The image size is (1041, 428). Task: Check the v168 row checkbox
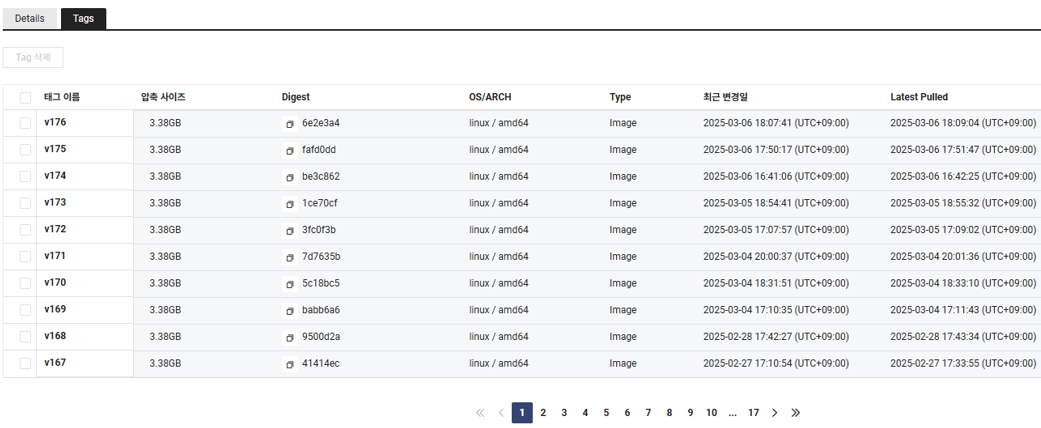[x=25, y=336]
